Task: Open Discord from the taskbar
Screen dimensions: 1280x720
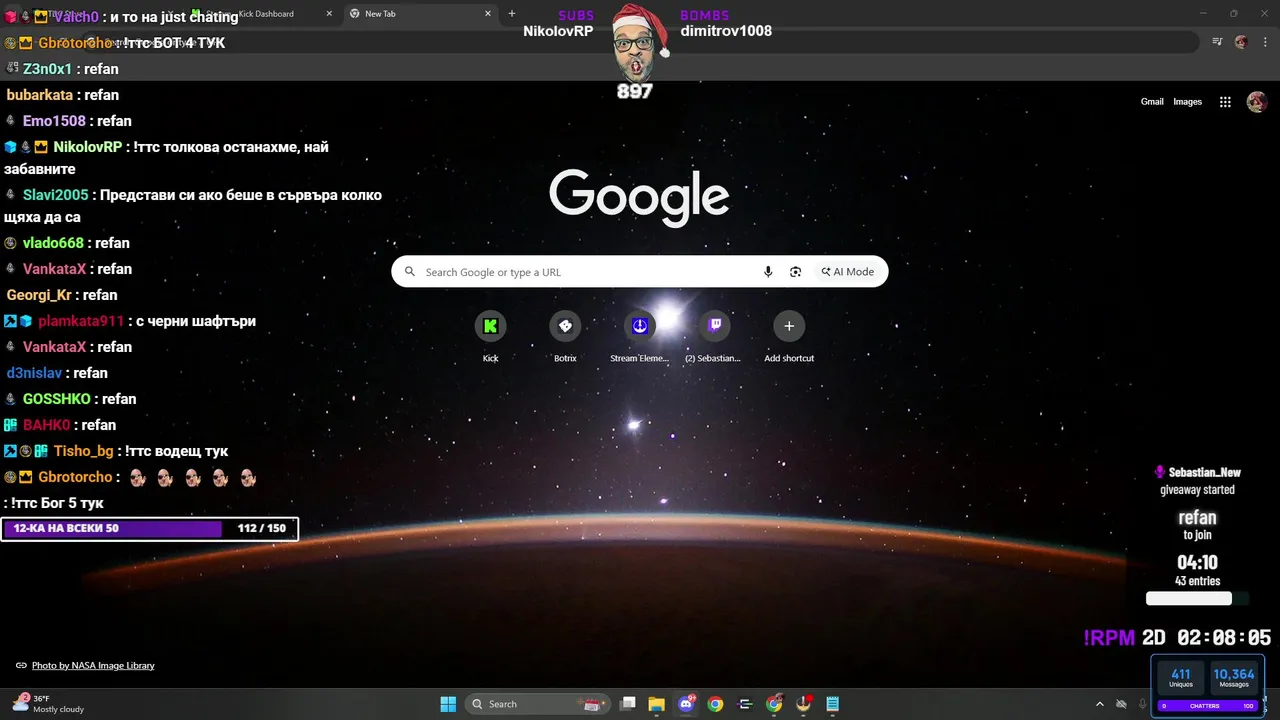Action: (x=686, y=704)
